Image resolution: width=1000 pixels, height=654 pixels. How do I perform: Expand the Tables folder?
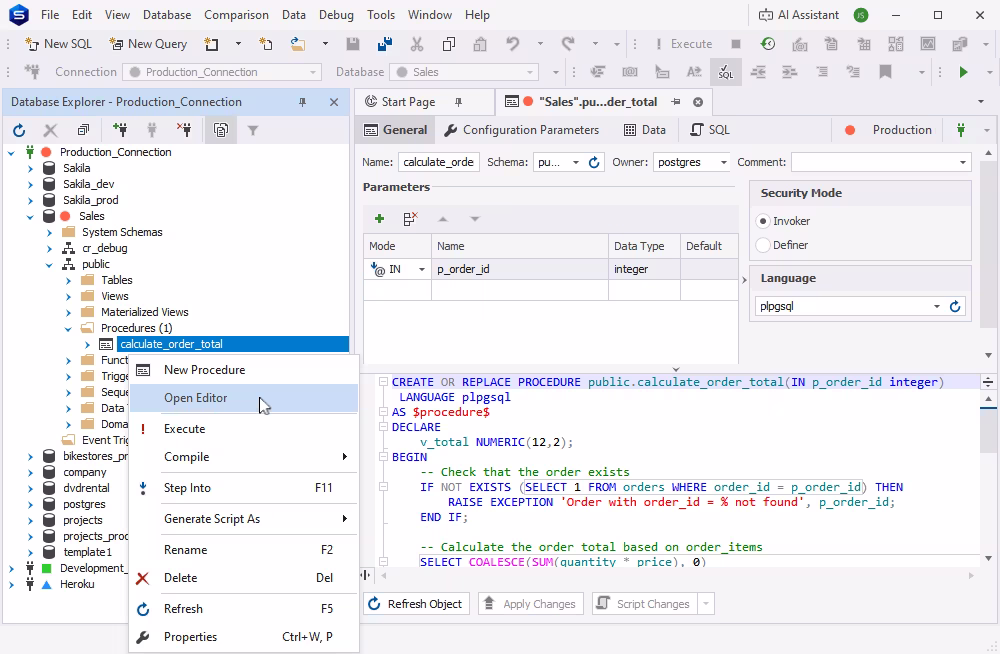(x=68, y=280)
